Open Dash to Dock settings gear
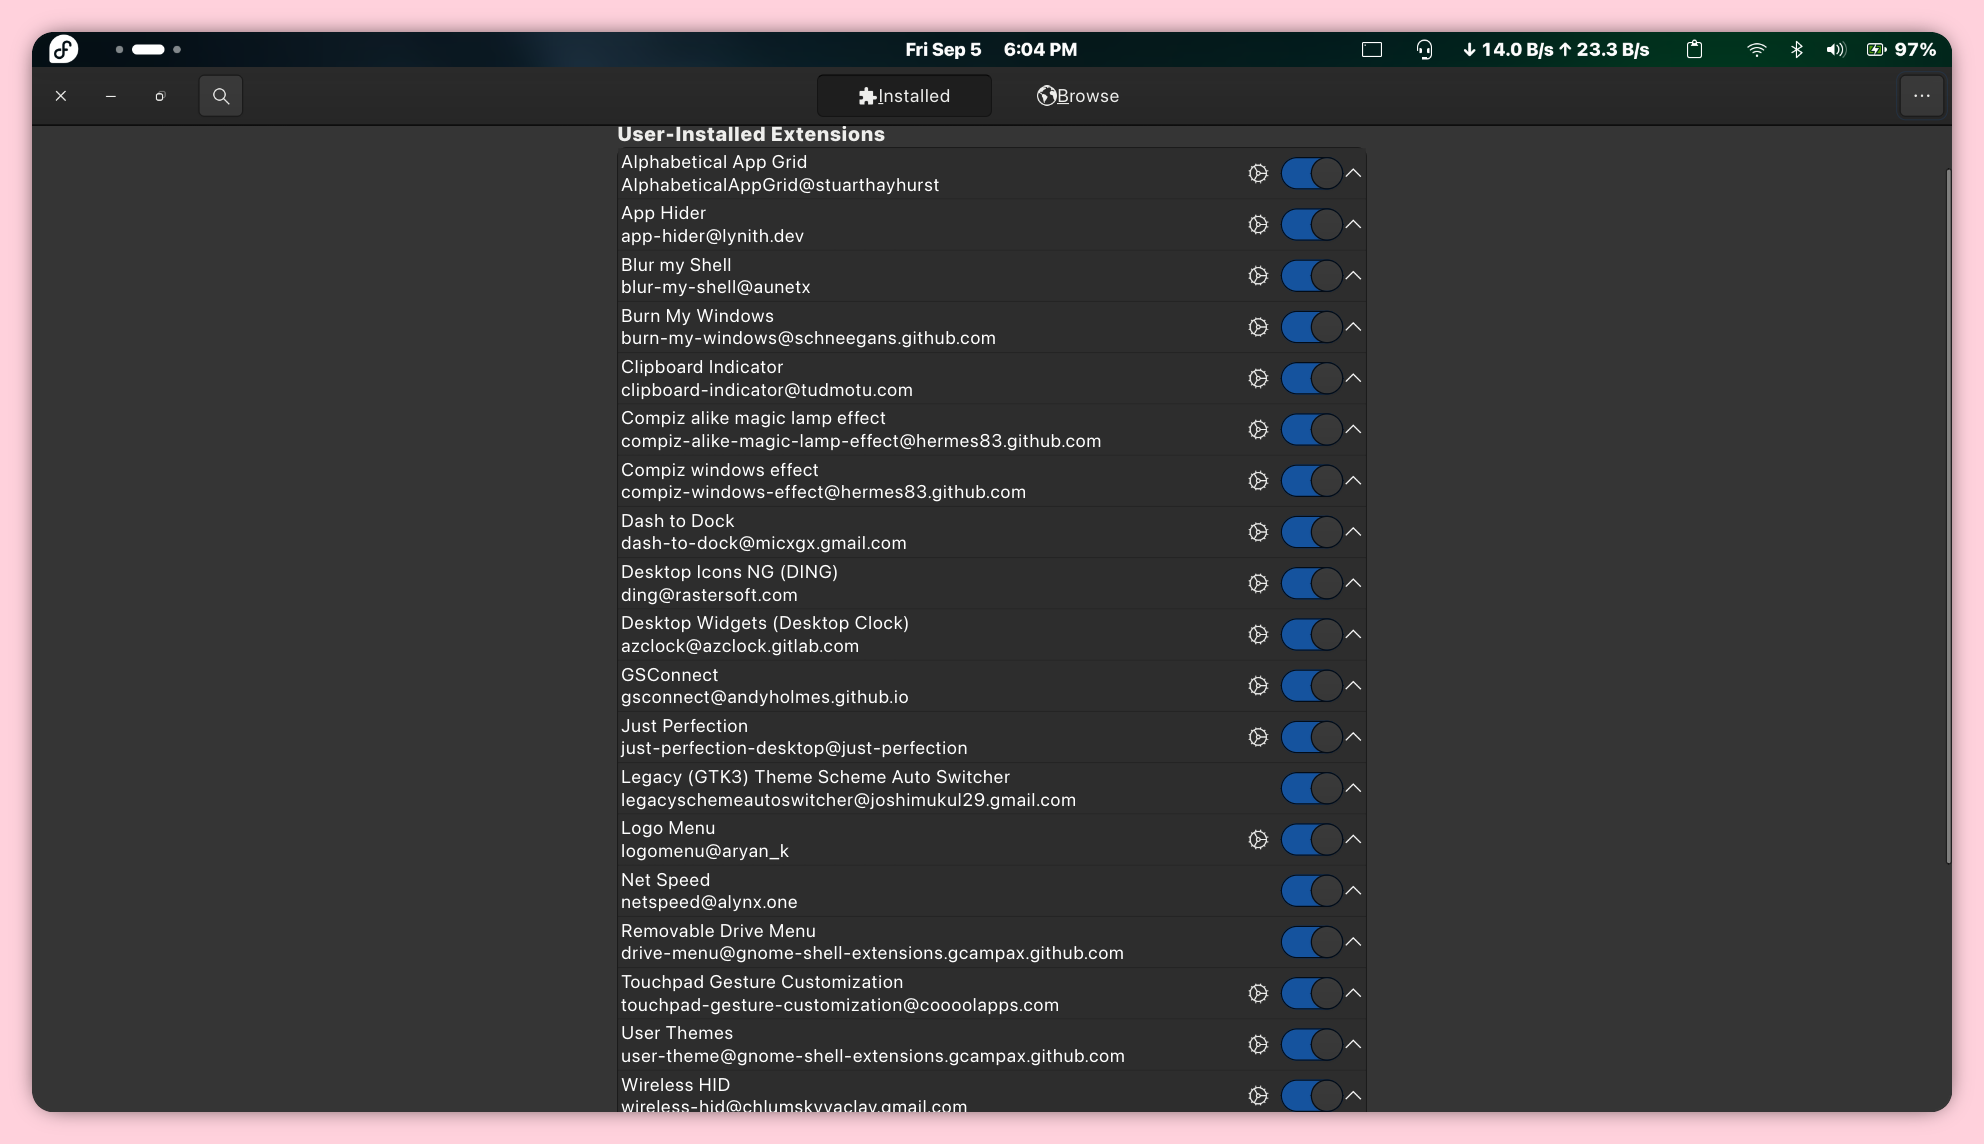1984x1144 pixels. (x=1258, y=532)
